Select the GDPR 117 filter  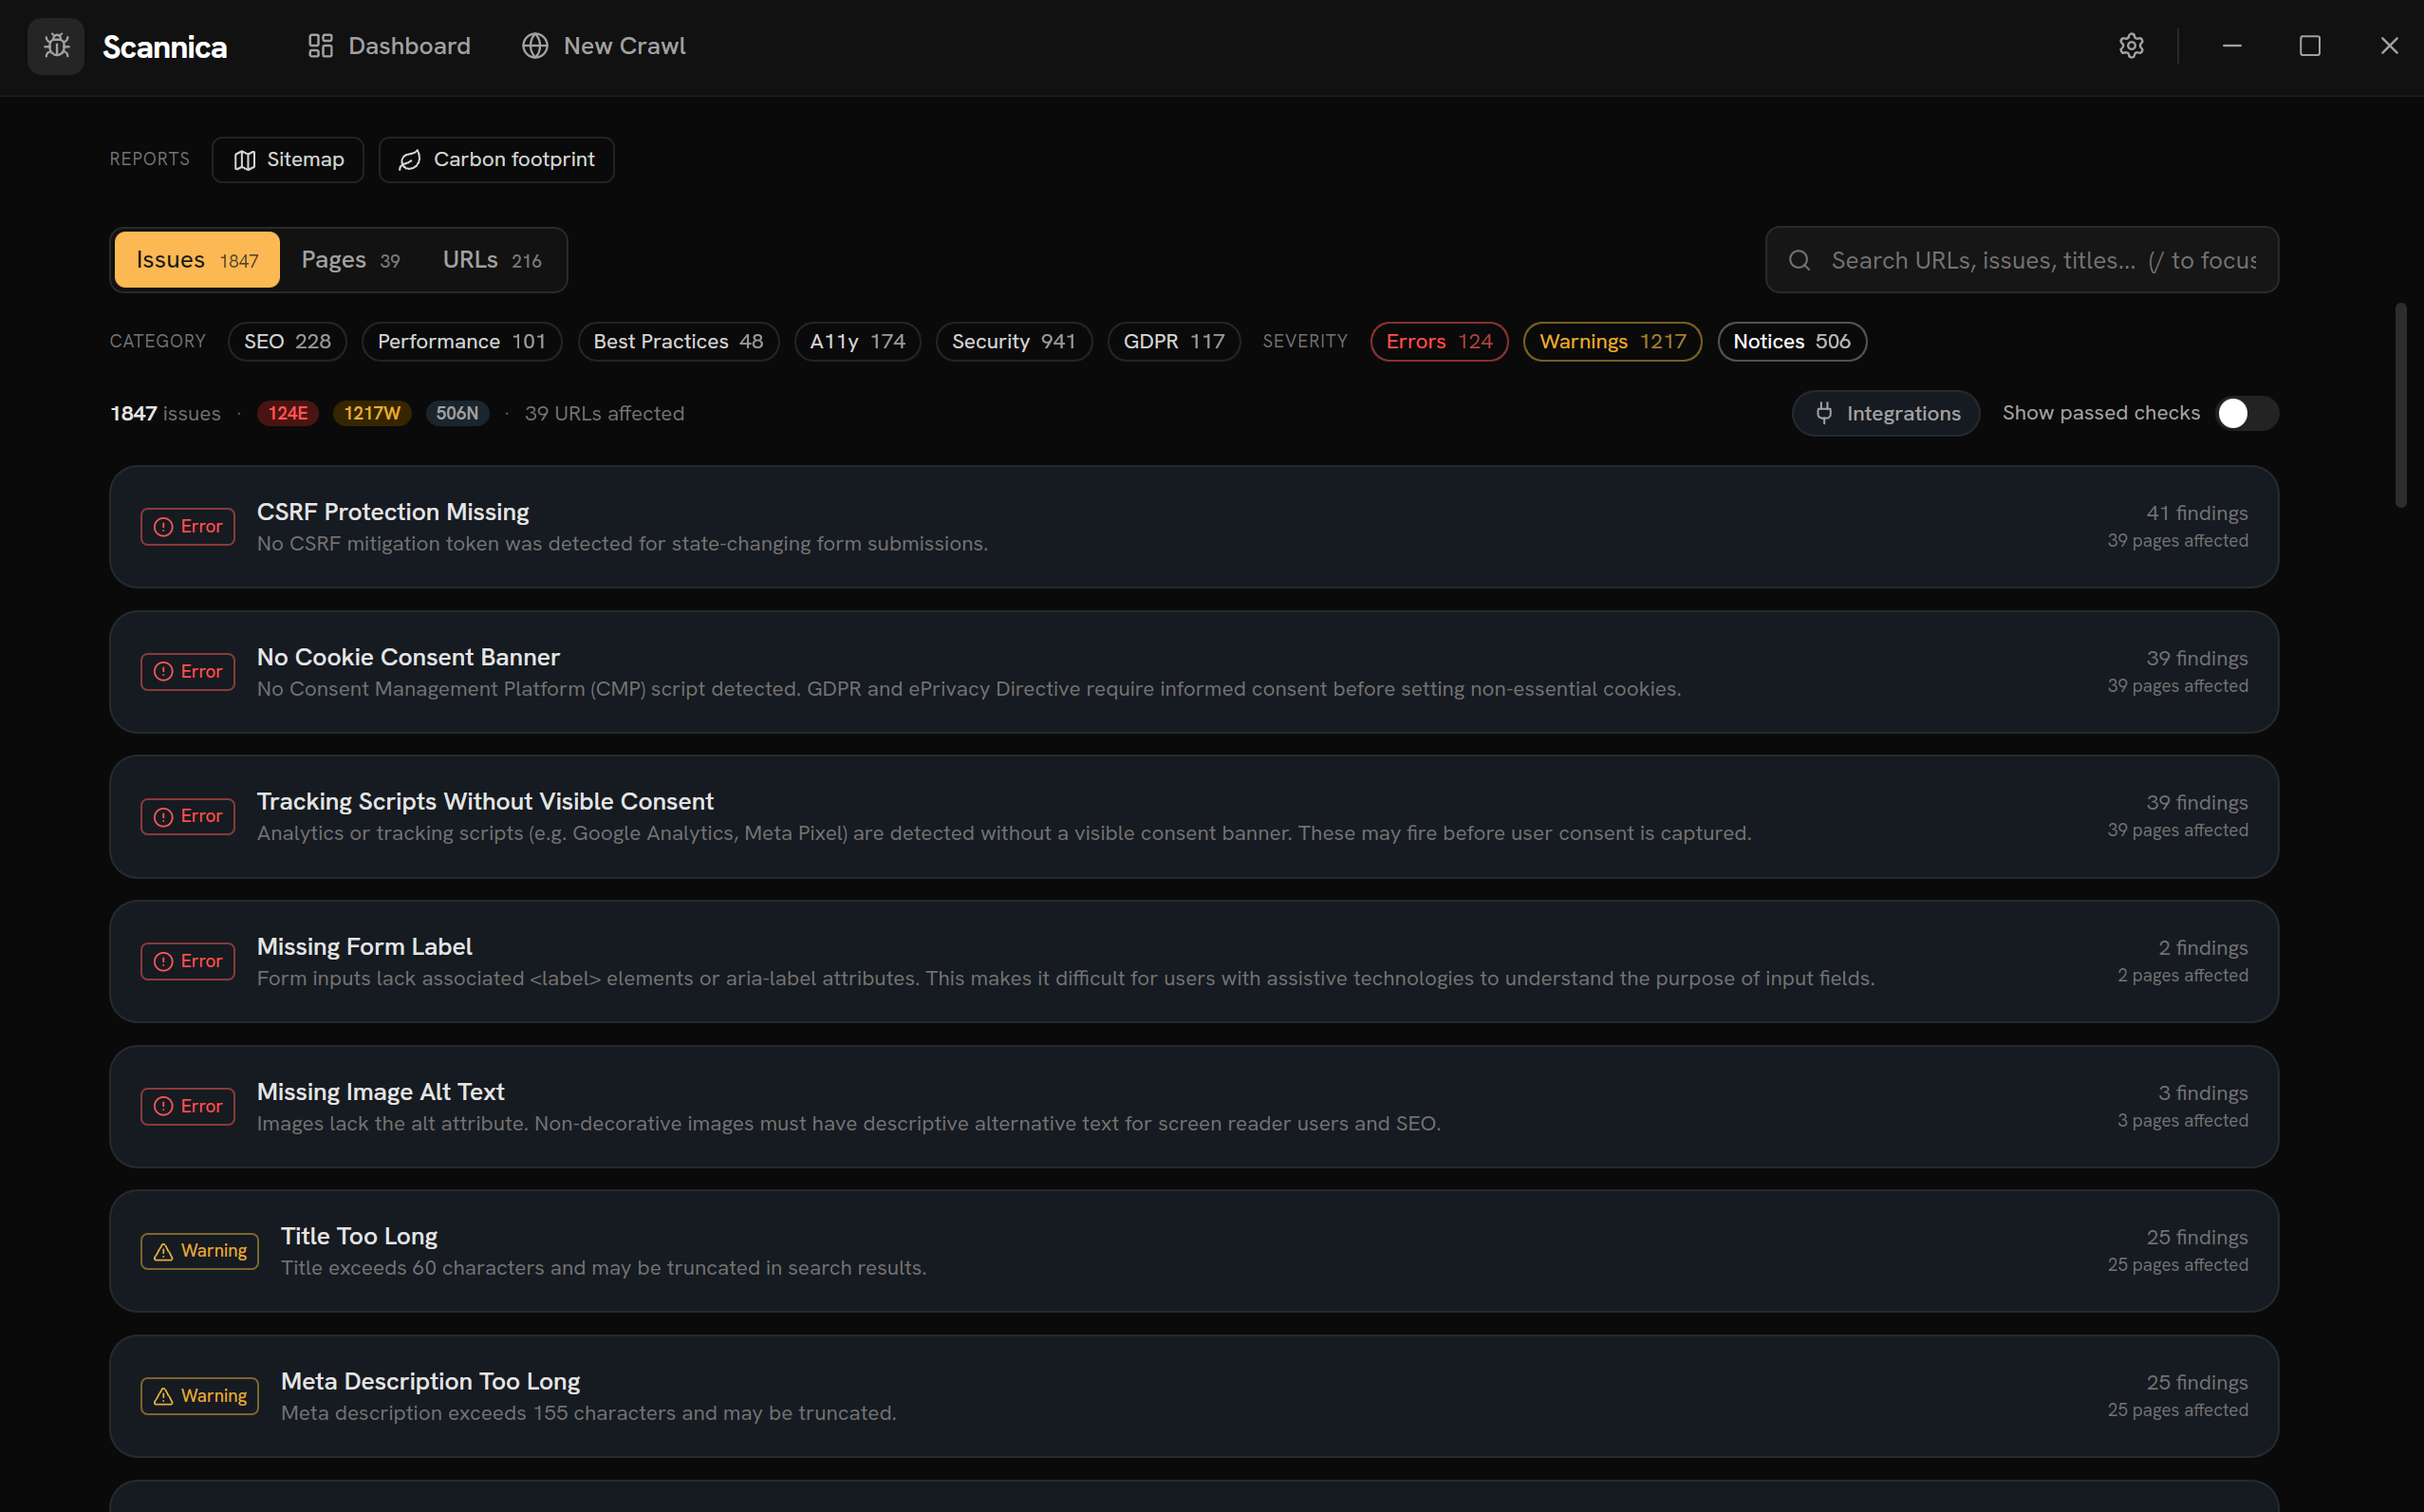[1173, 341]
